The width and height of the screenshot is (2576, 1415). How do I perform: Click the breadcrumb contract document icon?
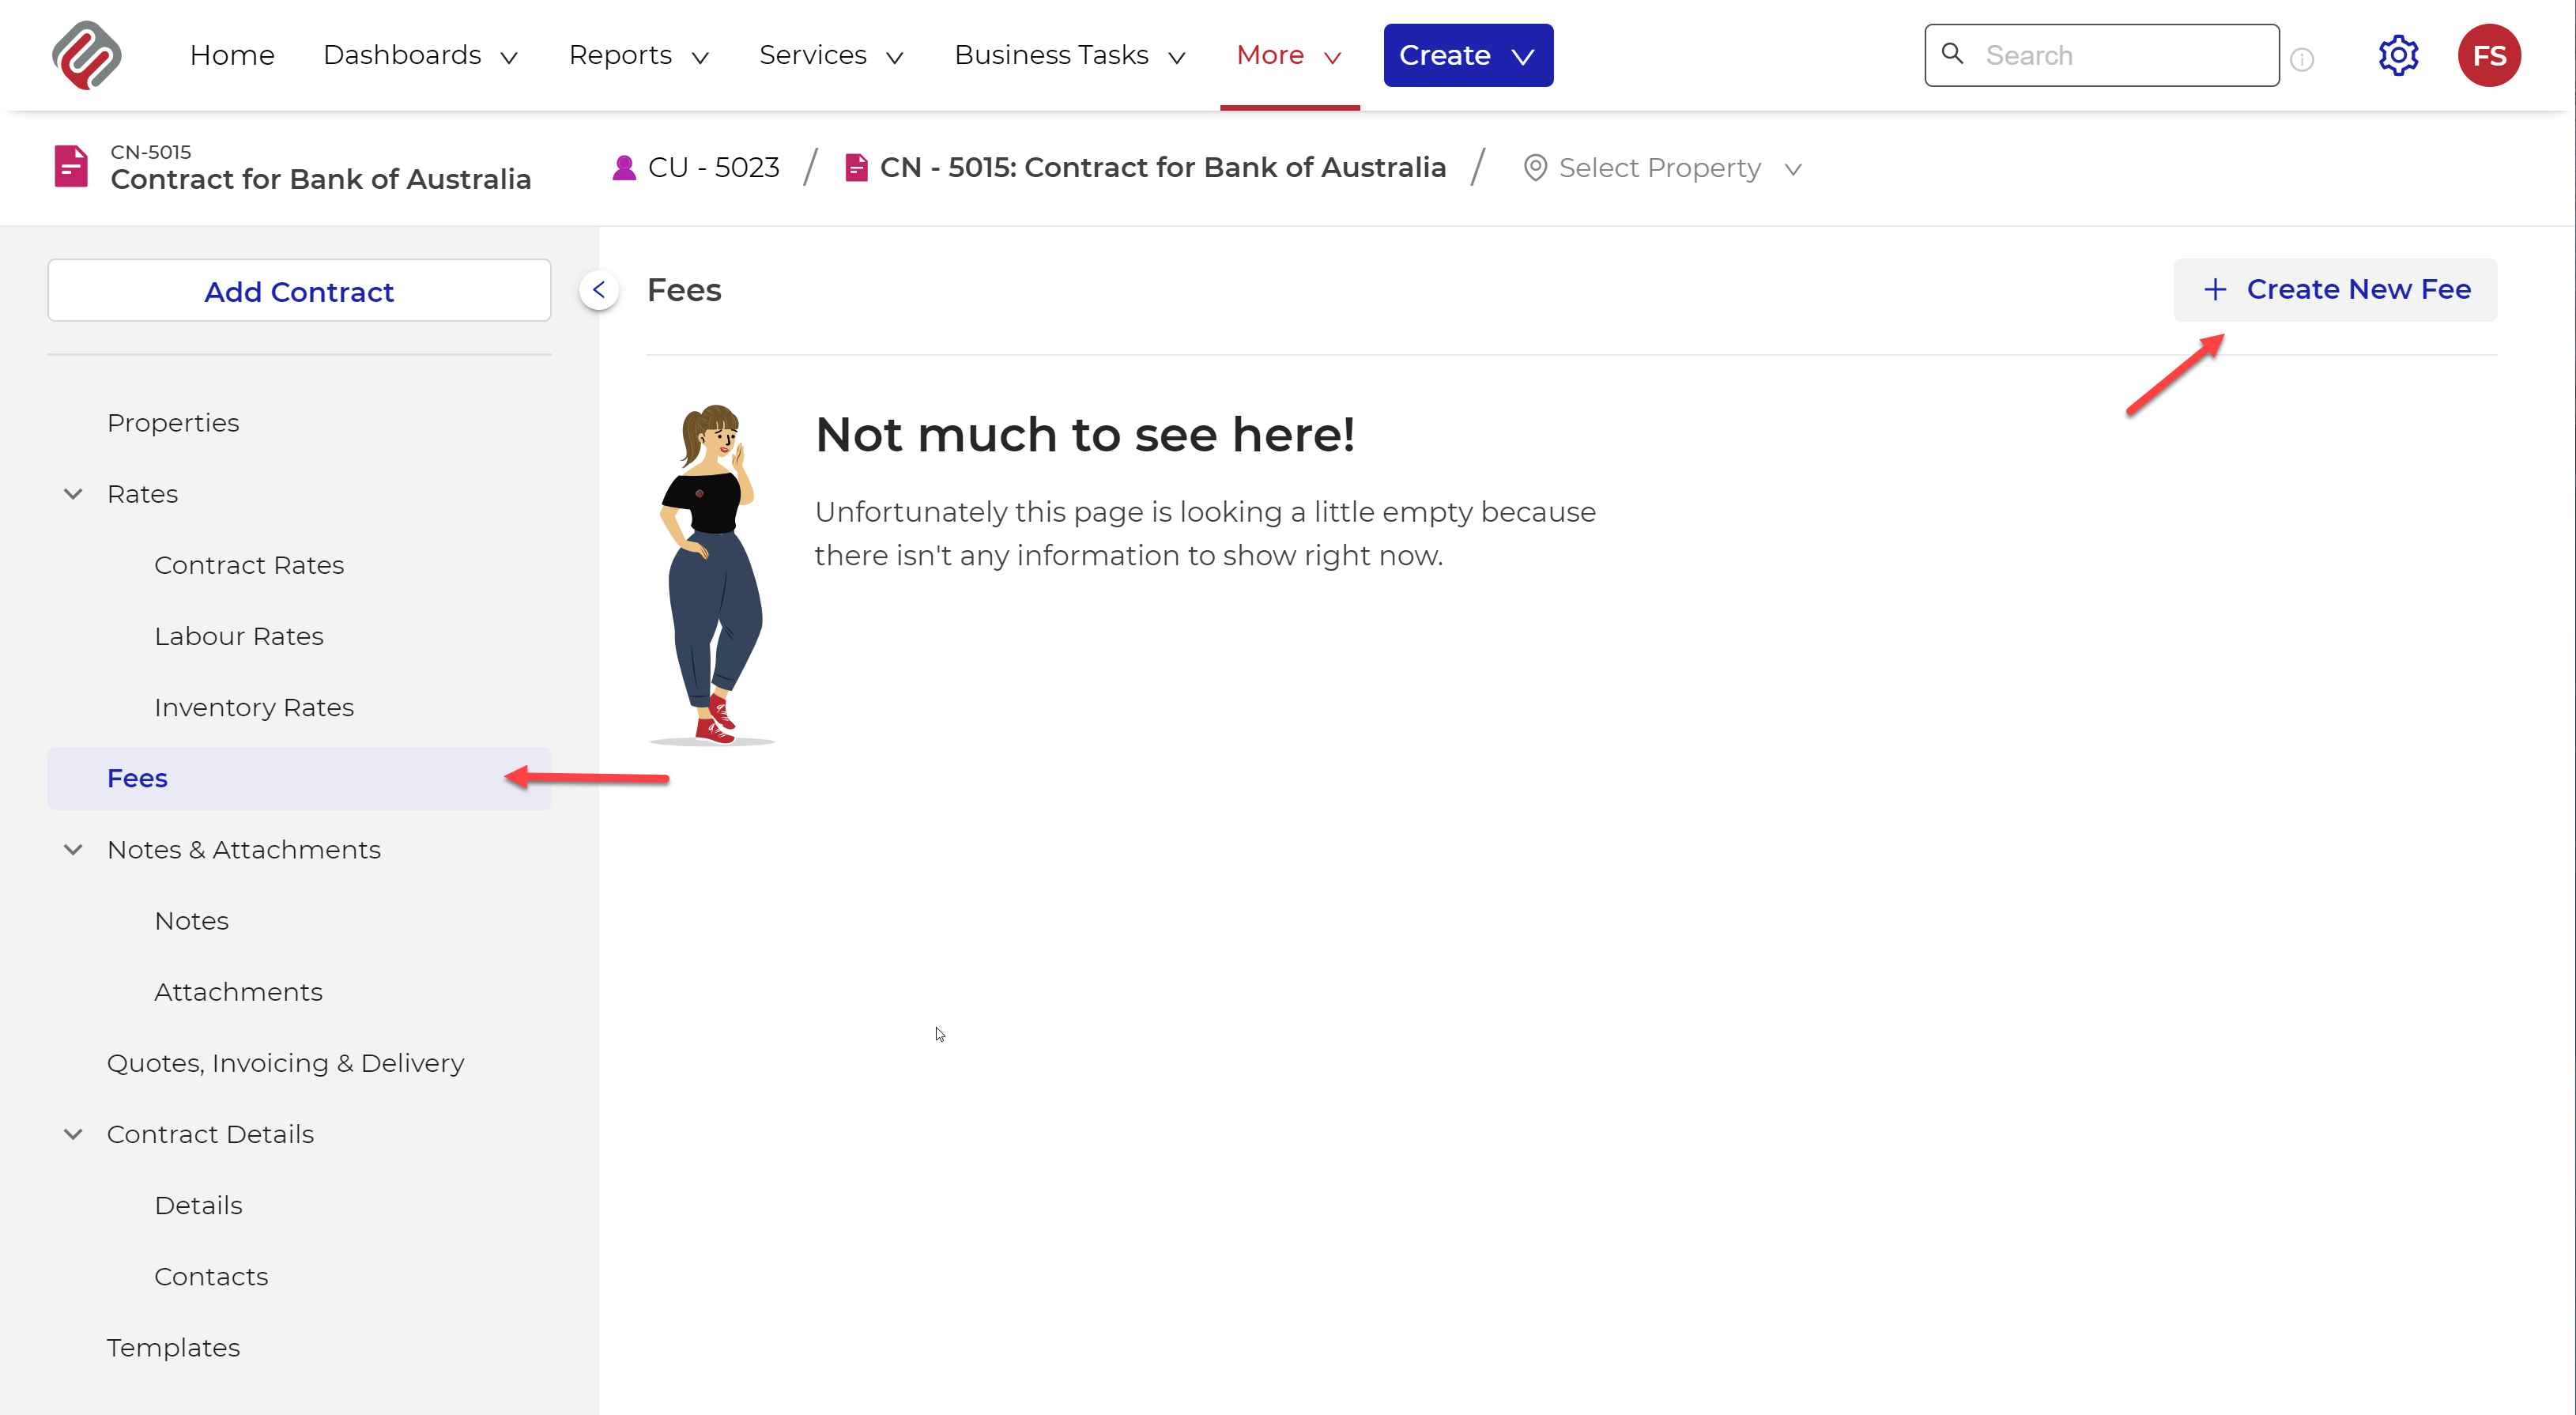856,167
